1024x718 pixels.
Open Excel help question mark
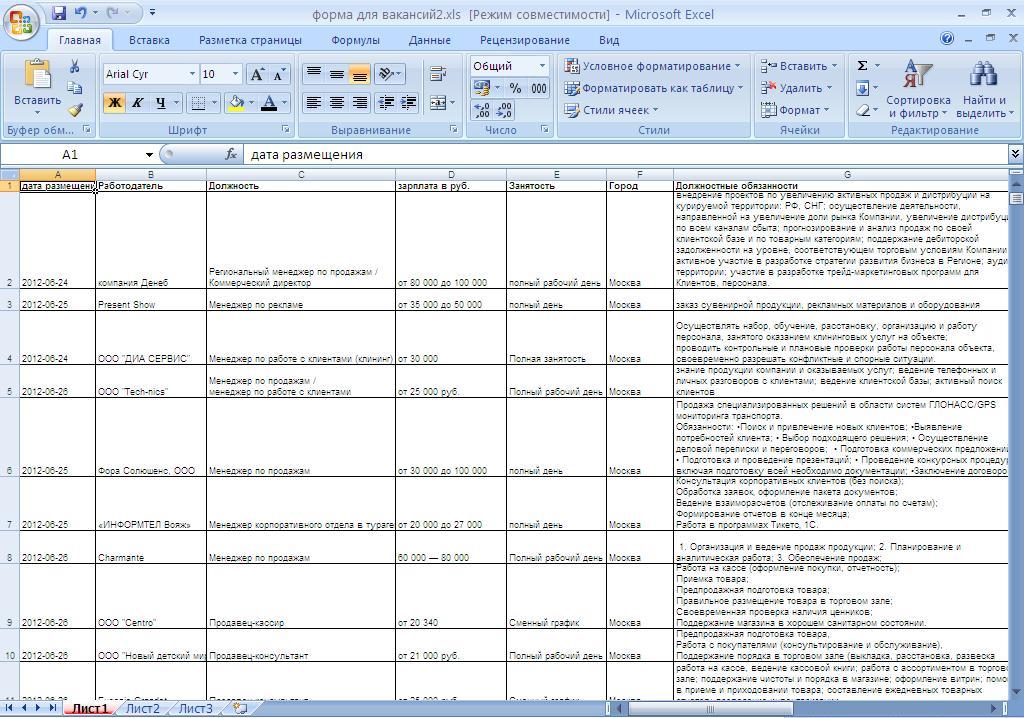click(x=947, y=39)
